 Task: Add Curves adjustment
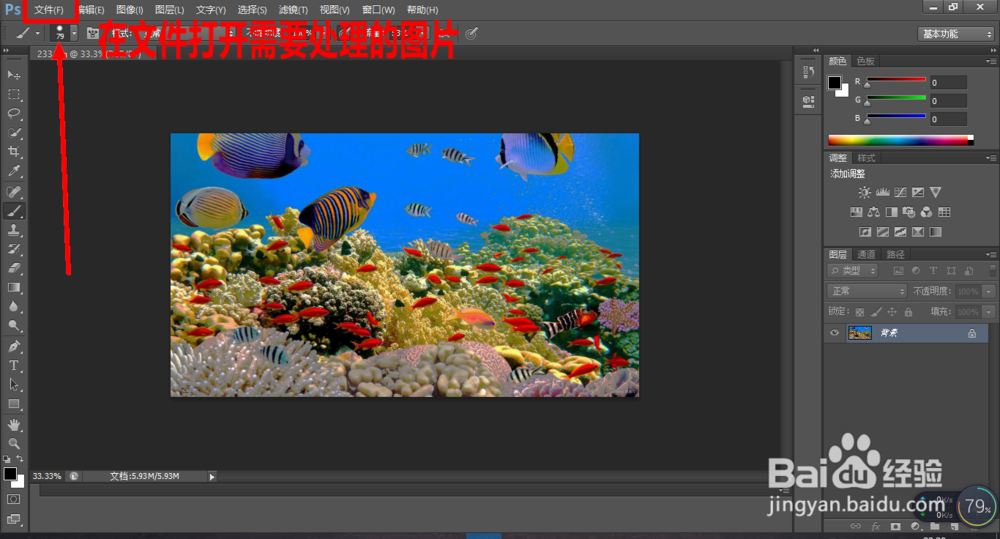click(901, 192)
